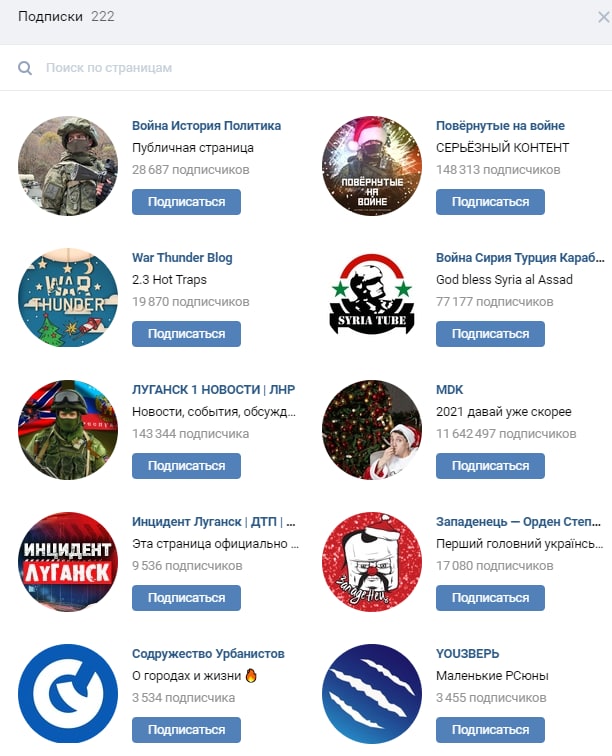612x756 pixels.
Task: Open the Западенець red avatar
Action: pyautogui.click(x=372, y=562)
